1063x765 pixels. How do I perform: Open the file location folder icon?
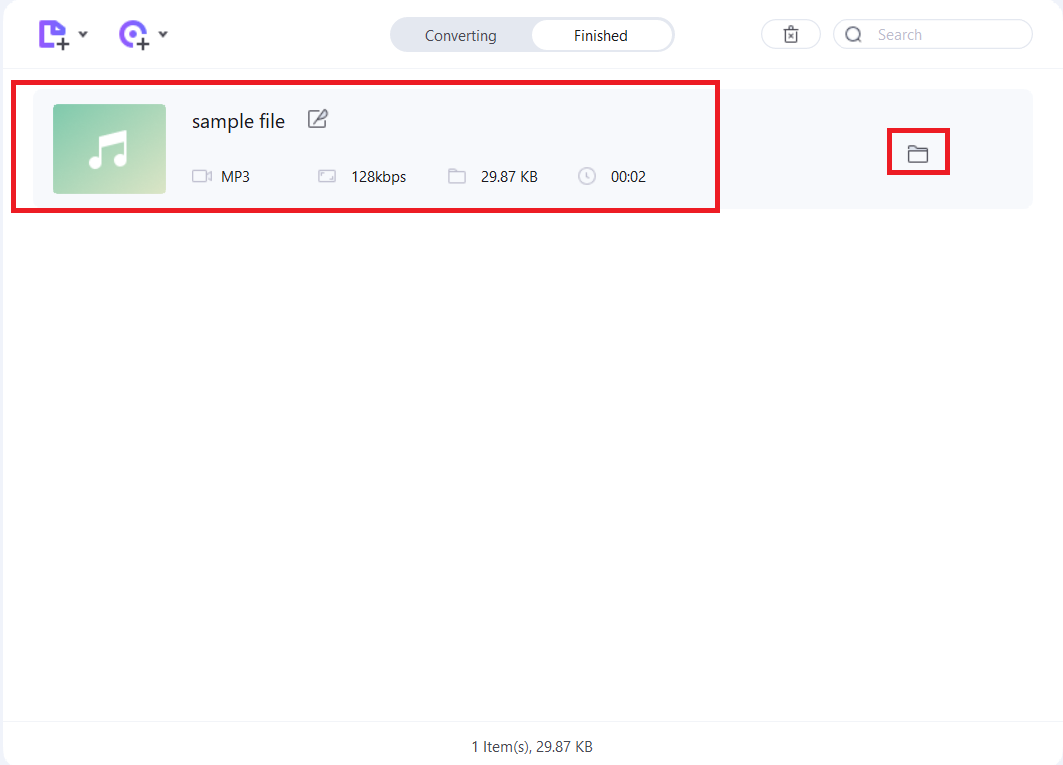click(x=918, y=151)
